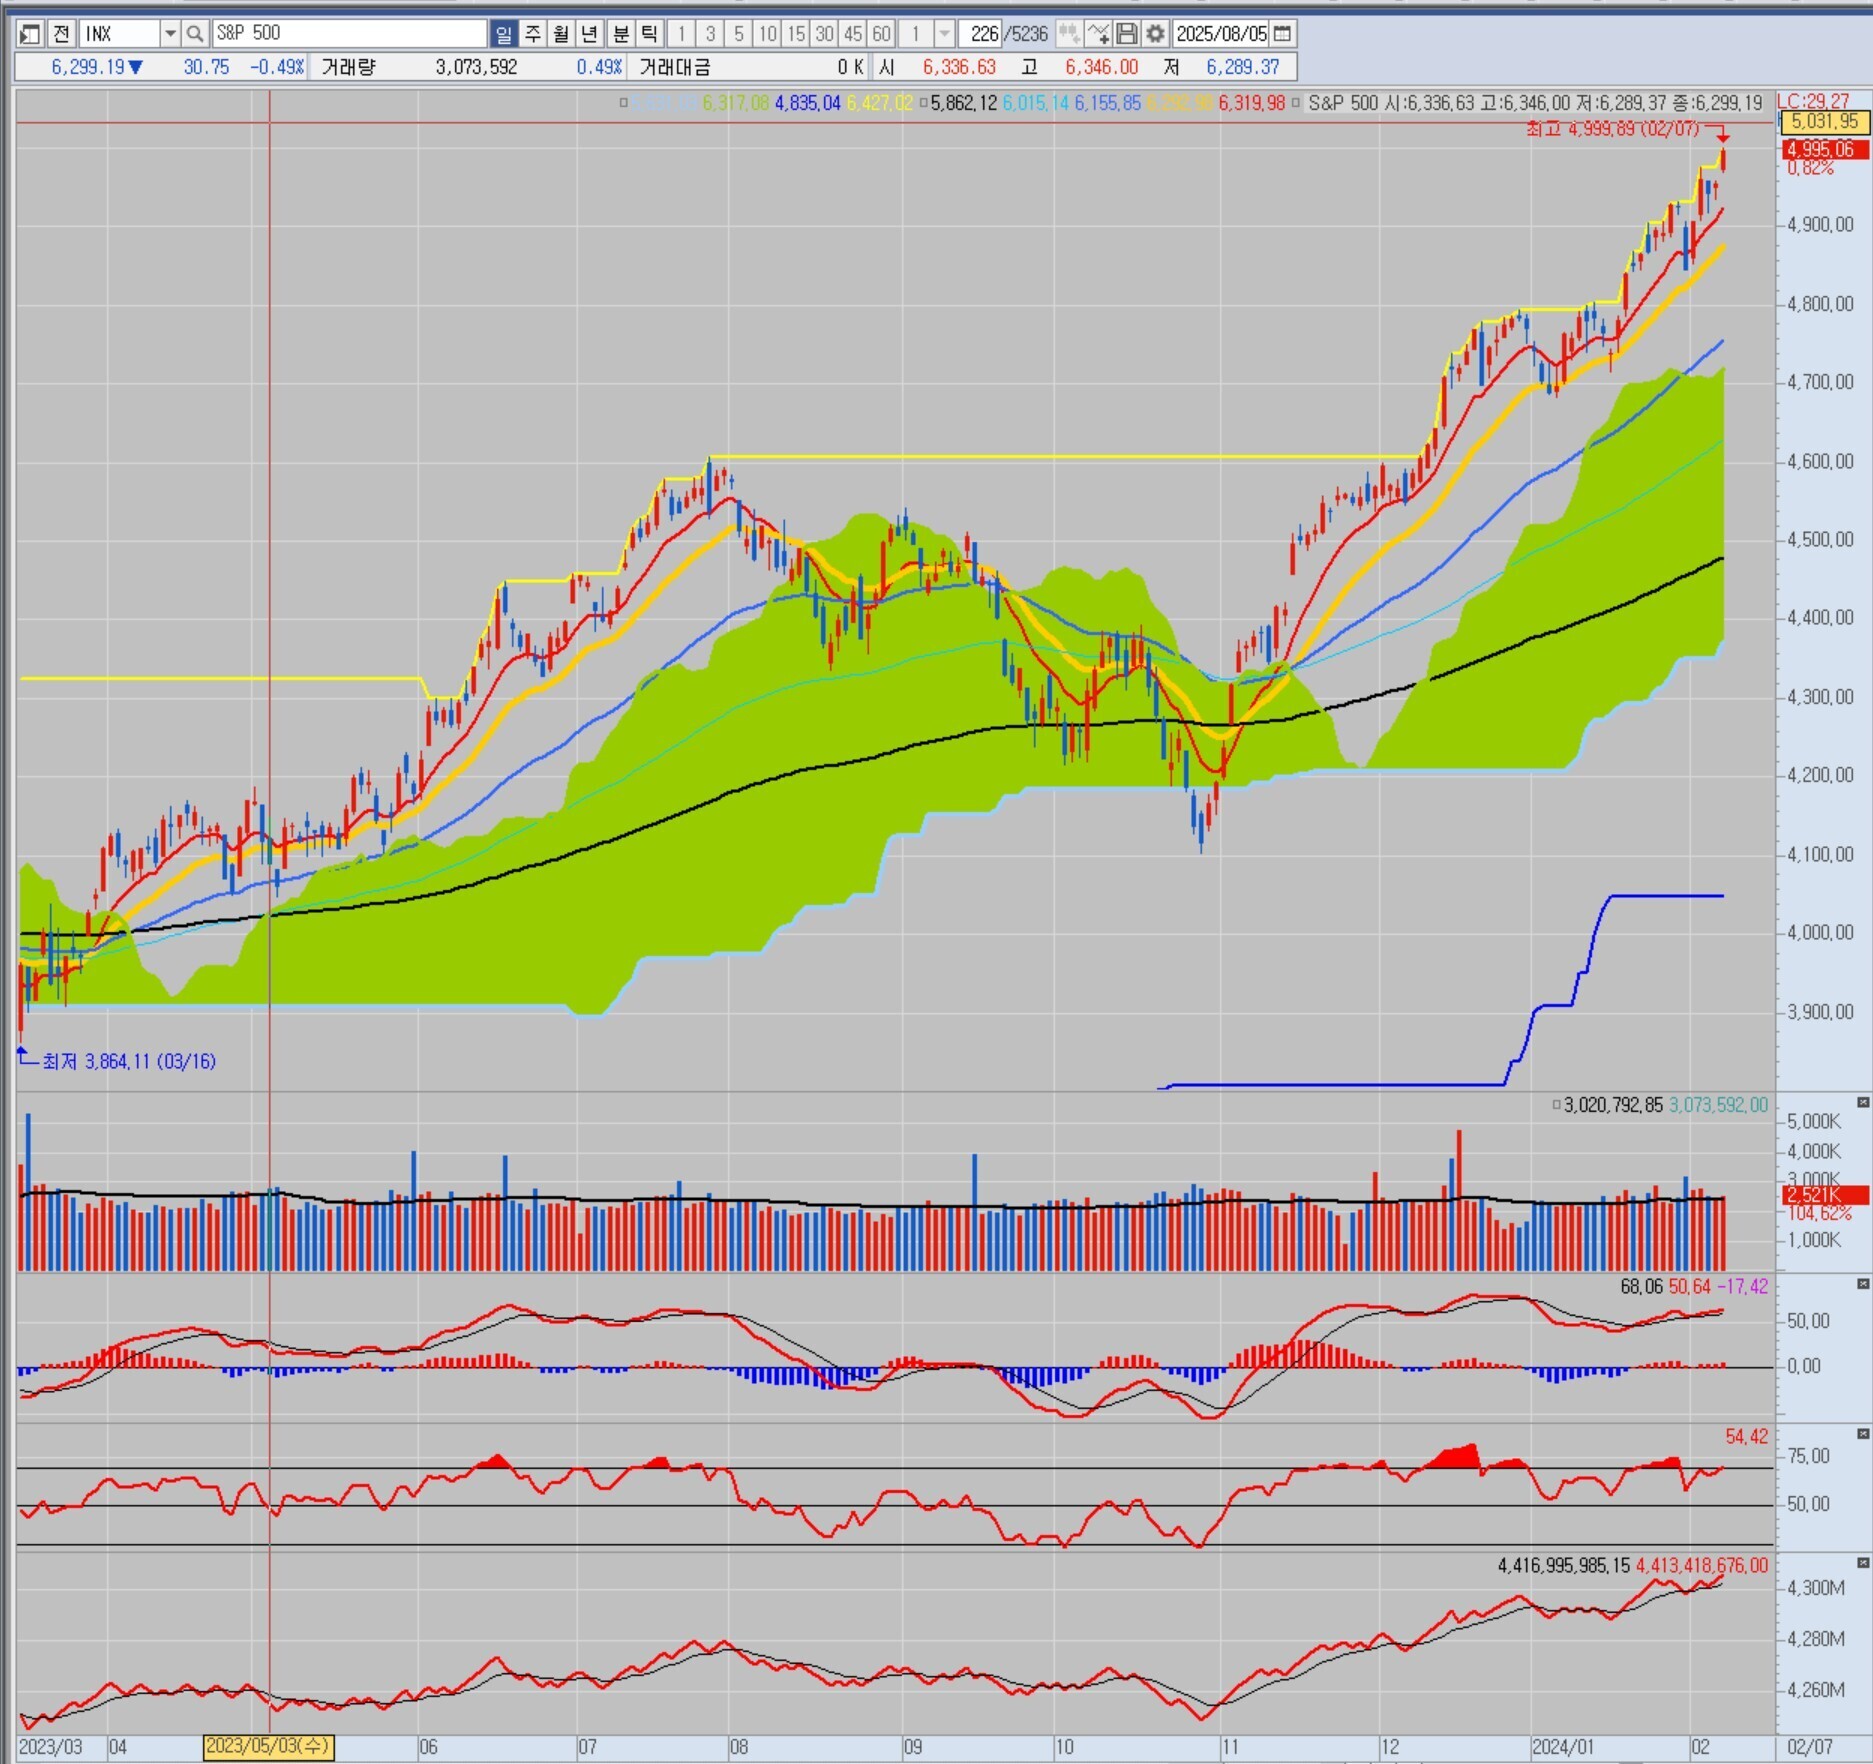Viewport: 1873px width, 1764px height.
Task: Click the highlighted date 2023/05/03(수) marker
Action: [268, 1747]
